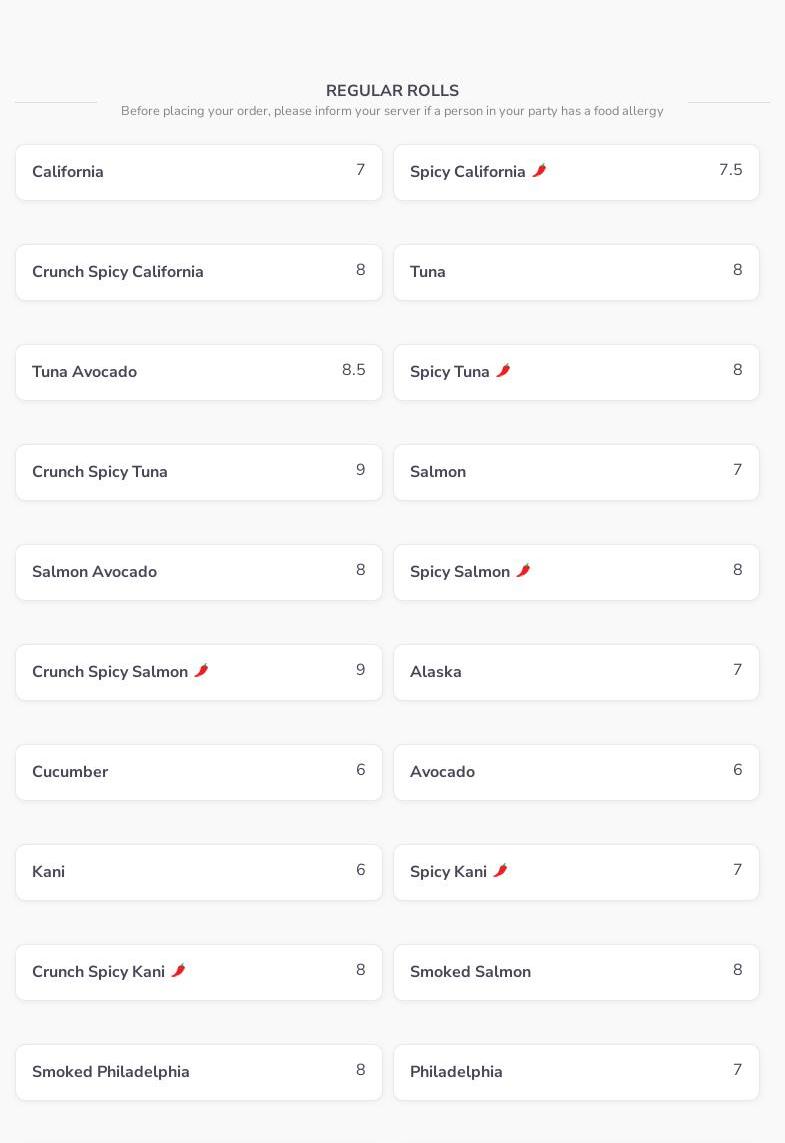
Task: Select the California roll item
Action: pos(198,172)
